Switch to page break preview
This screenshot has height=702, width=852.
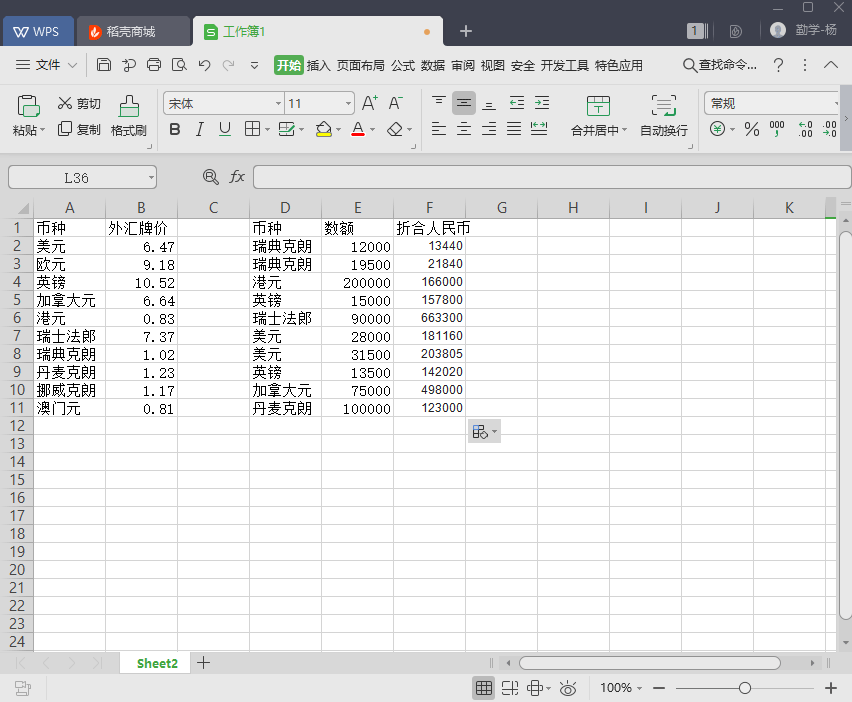[x=510, y=688]
